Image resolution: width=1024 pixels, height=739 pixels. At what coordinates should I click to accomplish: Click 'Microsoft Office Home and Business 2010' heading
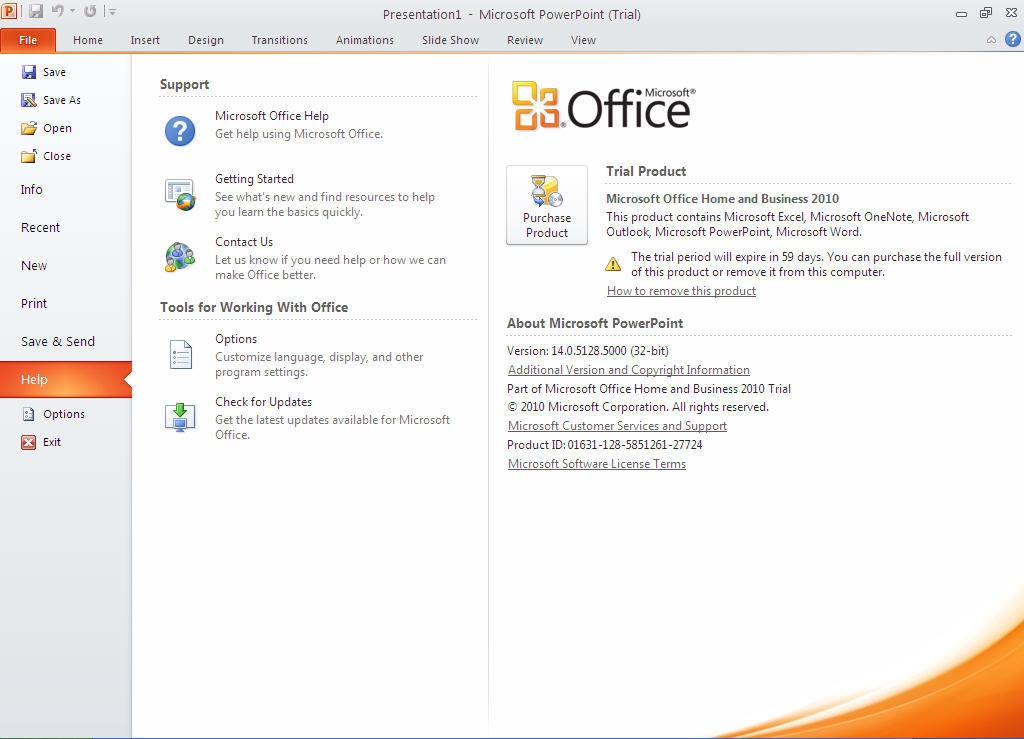722,198
